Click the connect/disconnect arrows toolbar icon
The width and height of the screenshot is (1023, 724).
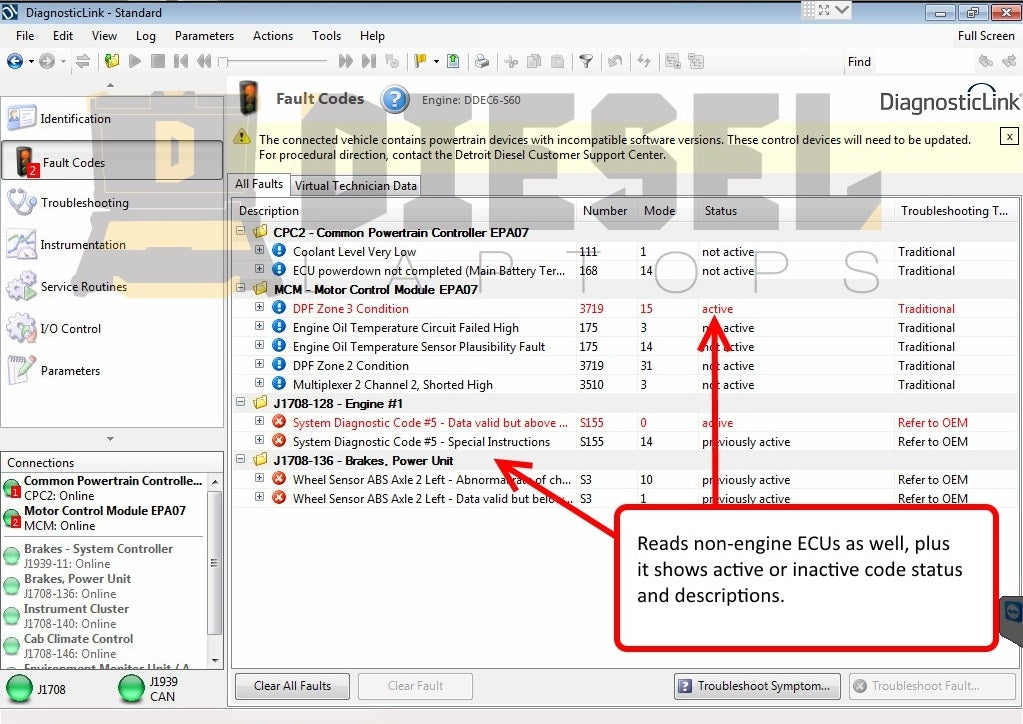83,61
